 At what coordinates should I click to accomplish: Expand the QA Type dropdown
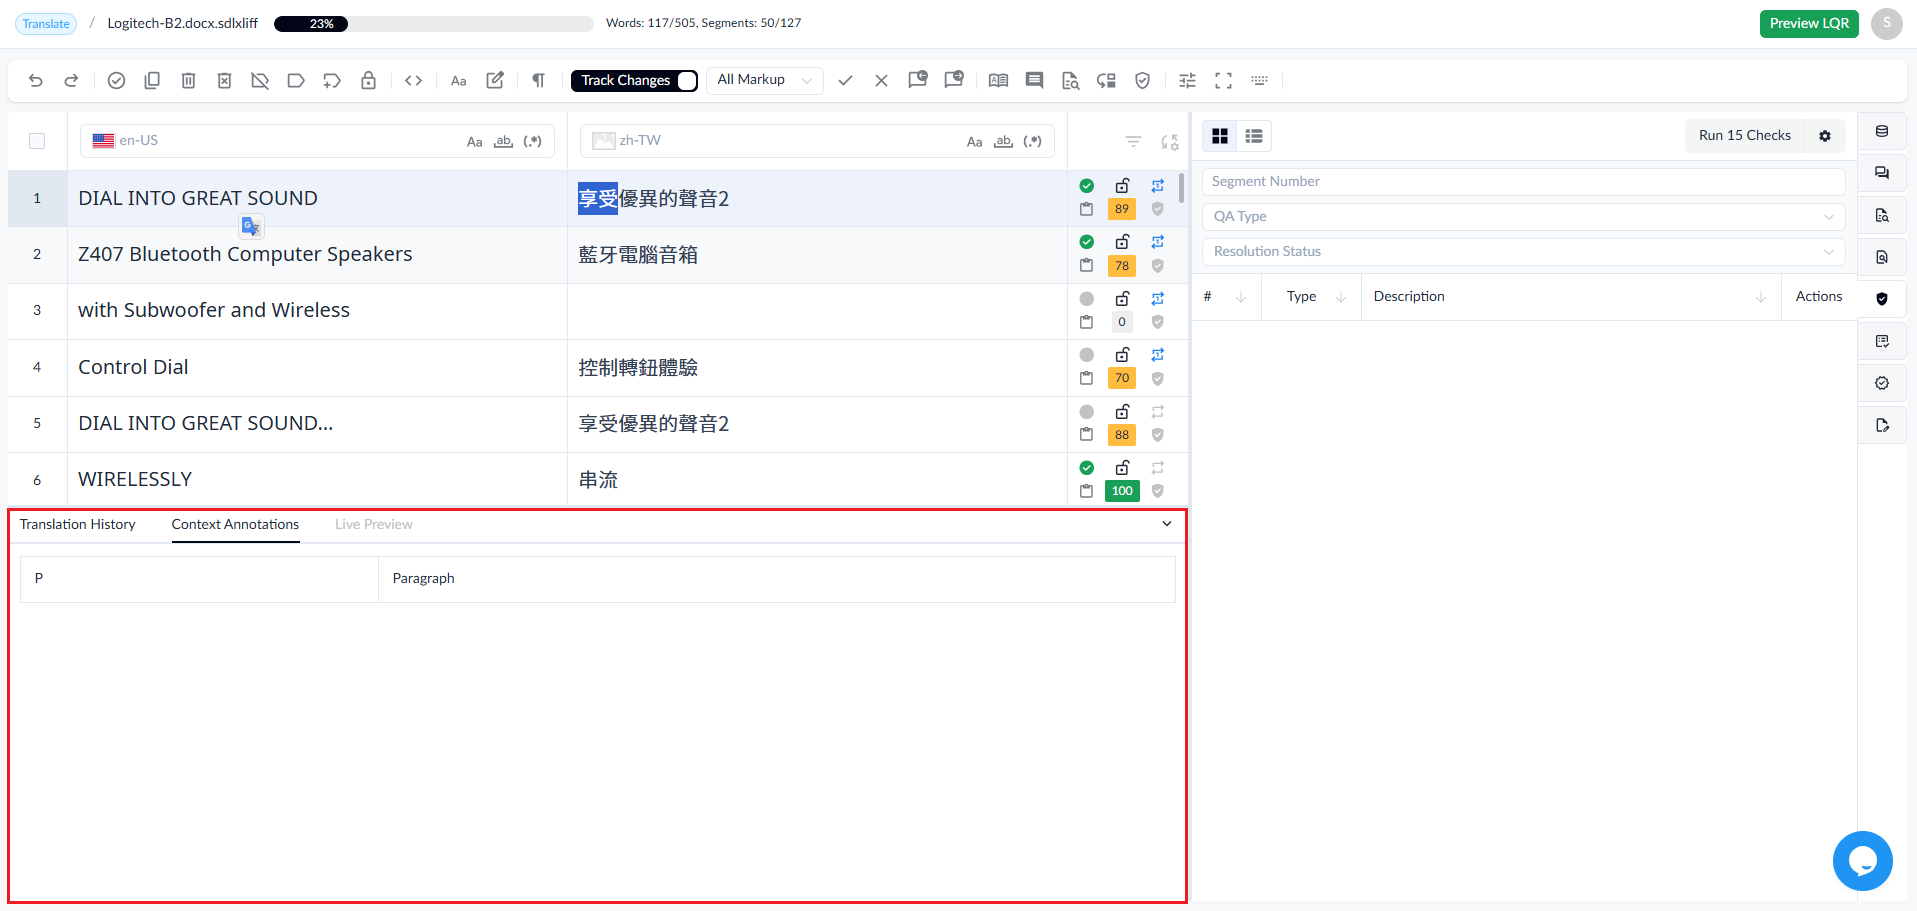(1523, 217)
